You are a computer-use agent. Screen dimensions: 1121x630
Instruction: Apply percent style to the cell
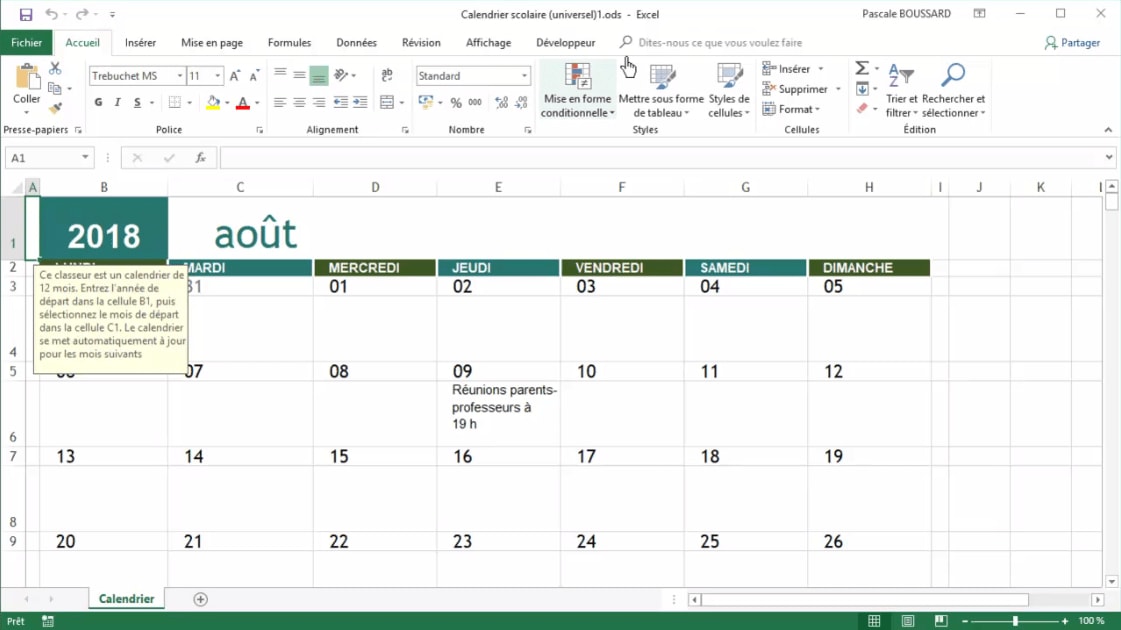456,103
